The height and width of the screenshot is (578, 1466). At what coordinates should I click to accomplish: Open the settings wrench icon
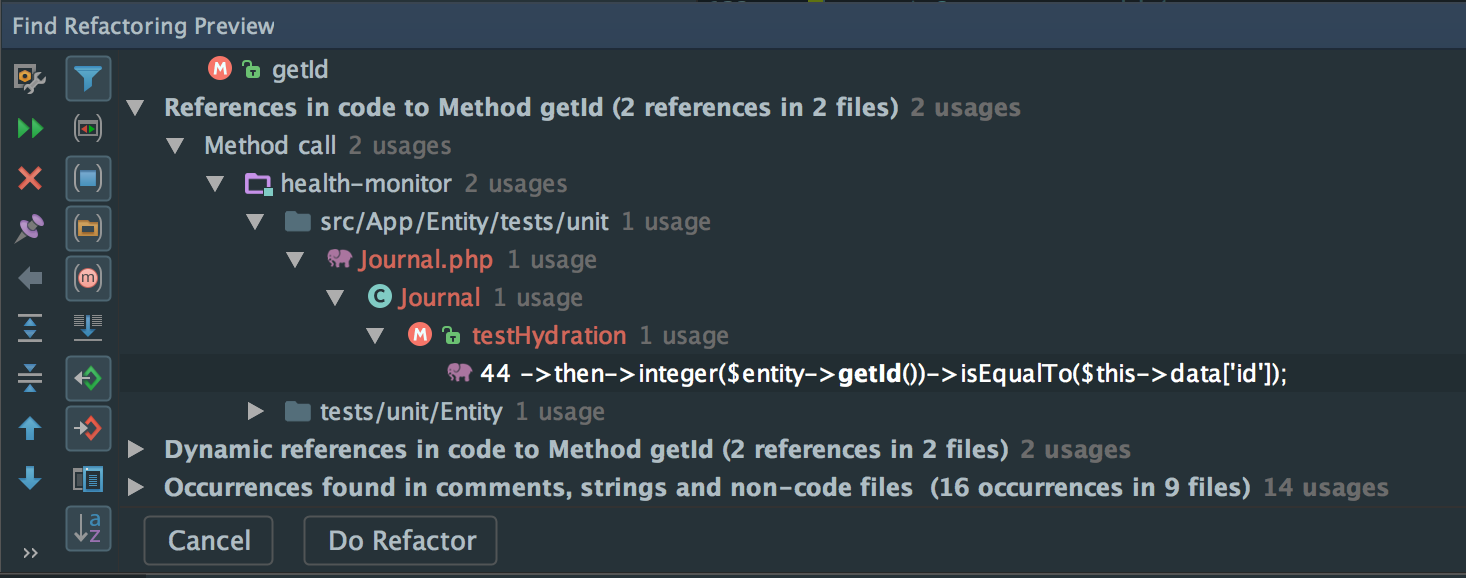(30, 78)
